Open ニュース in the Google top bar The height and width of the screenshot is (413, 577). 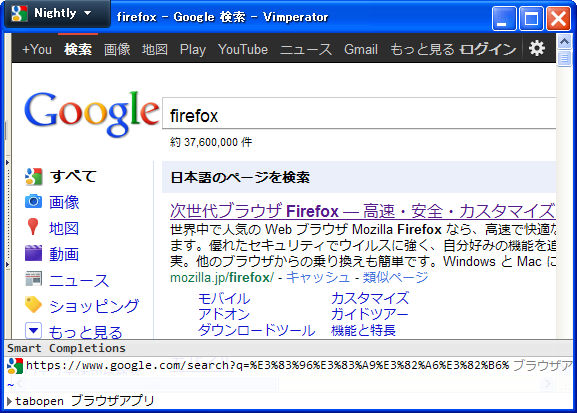click(x=306, y=49)
